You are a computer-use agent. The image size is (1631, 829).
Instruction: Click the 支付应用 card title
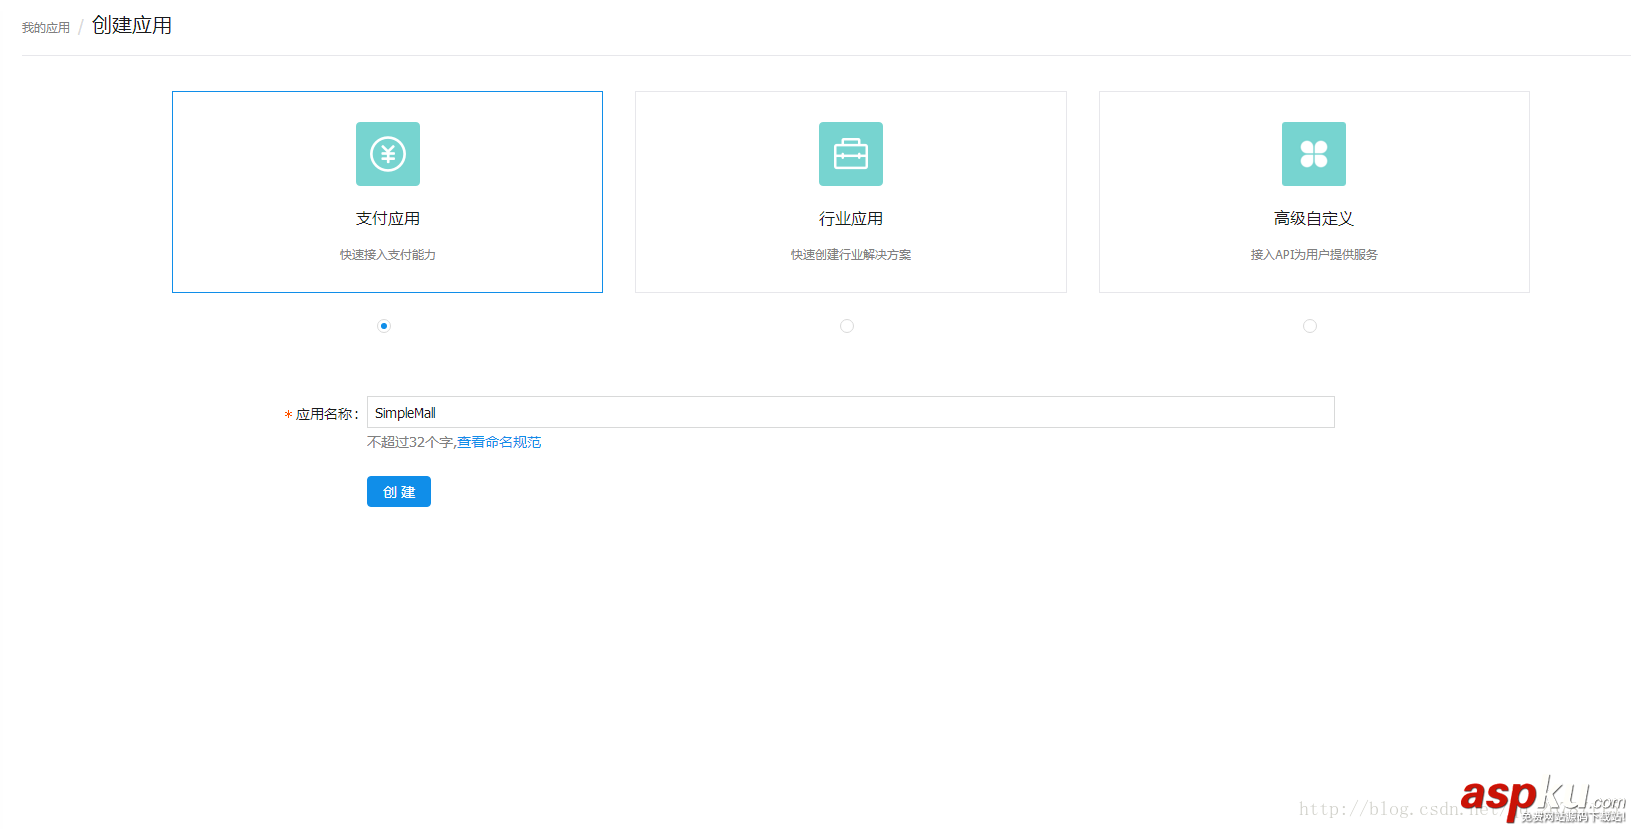tap(388, 219)
